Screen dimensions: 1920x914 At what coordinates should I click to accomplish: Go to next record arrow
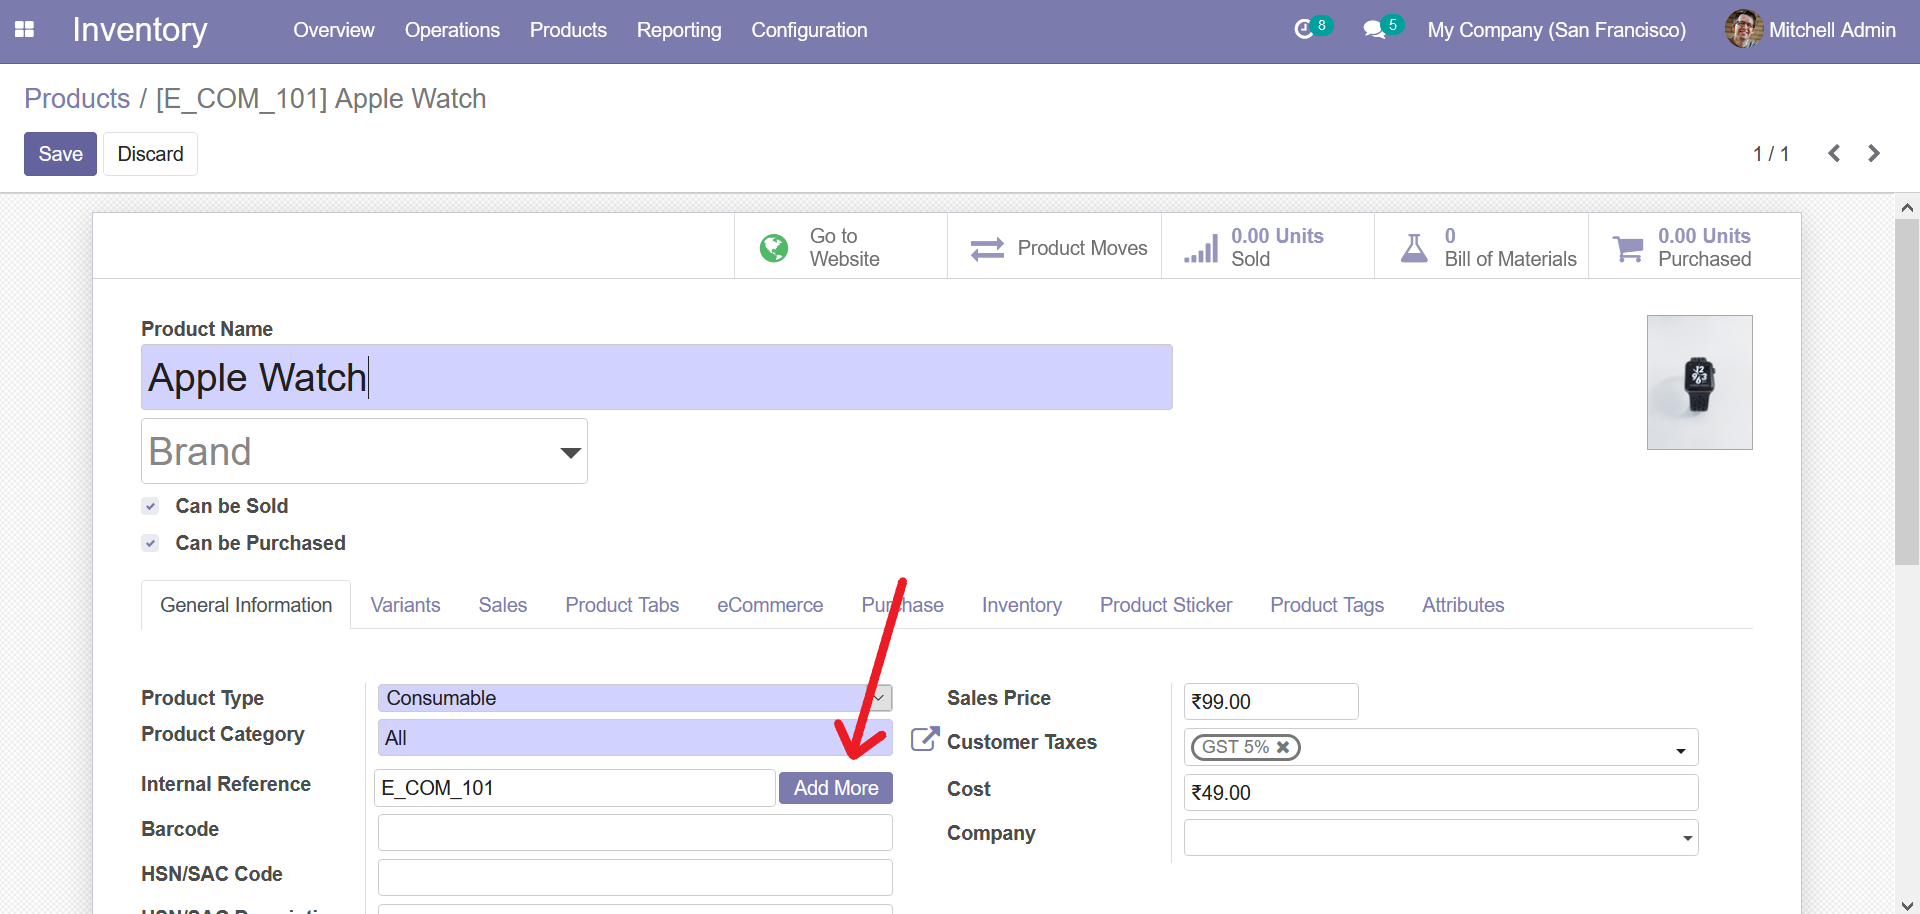(1874, 153)
